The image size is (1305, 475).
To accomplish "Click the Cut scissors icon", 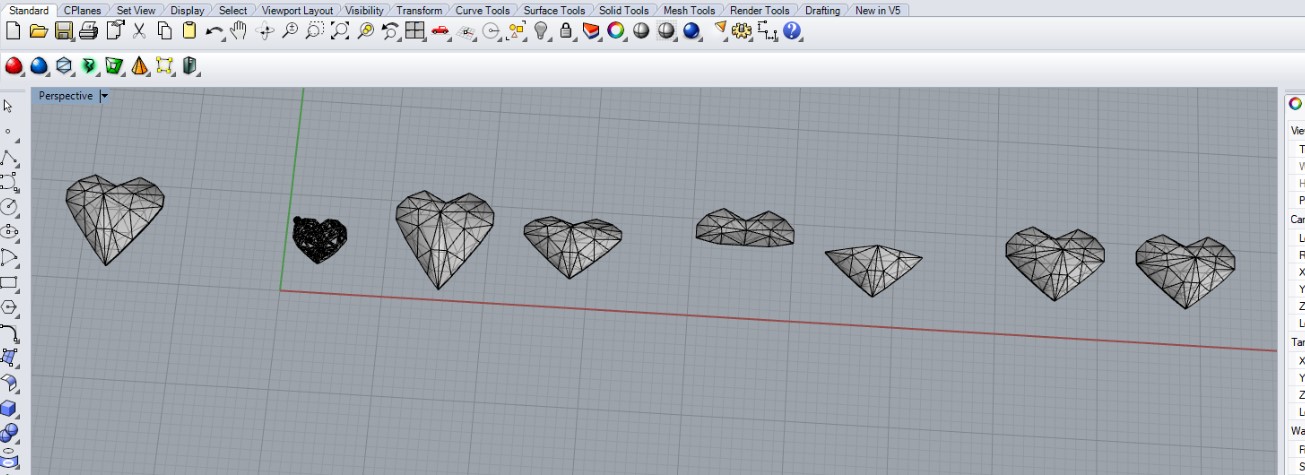I will tap(139, 31).
